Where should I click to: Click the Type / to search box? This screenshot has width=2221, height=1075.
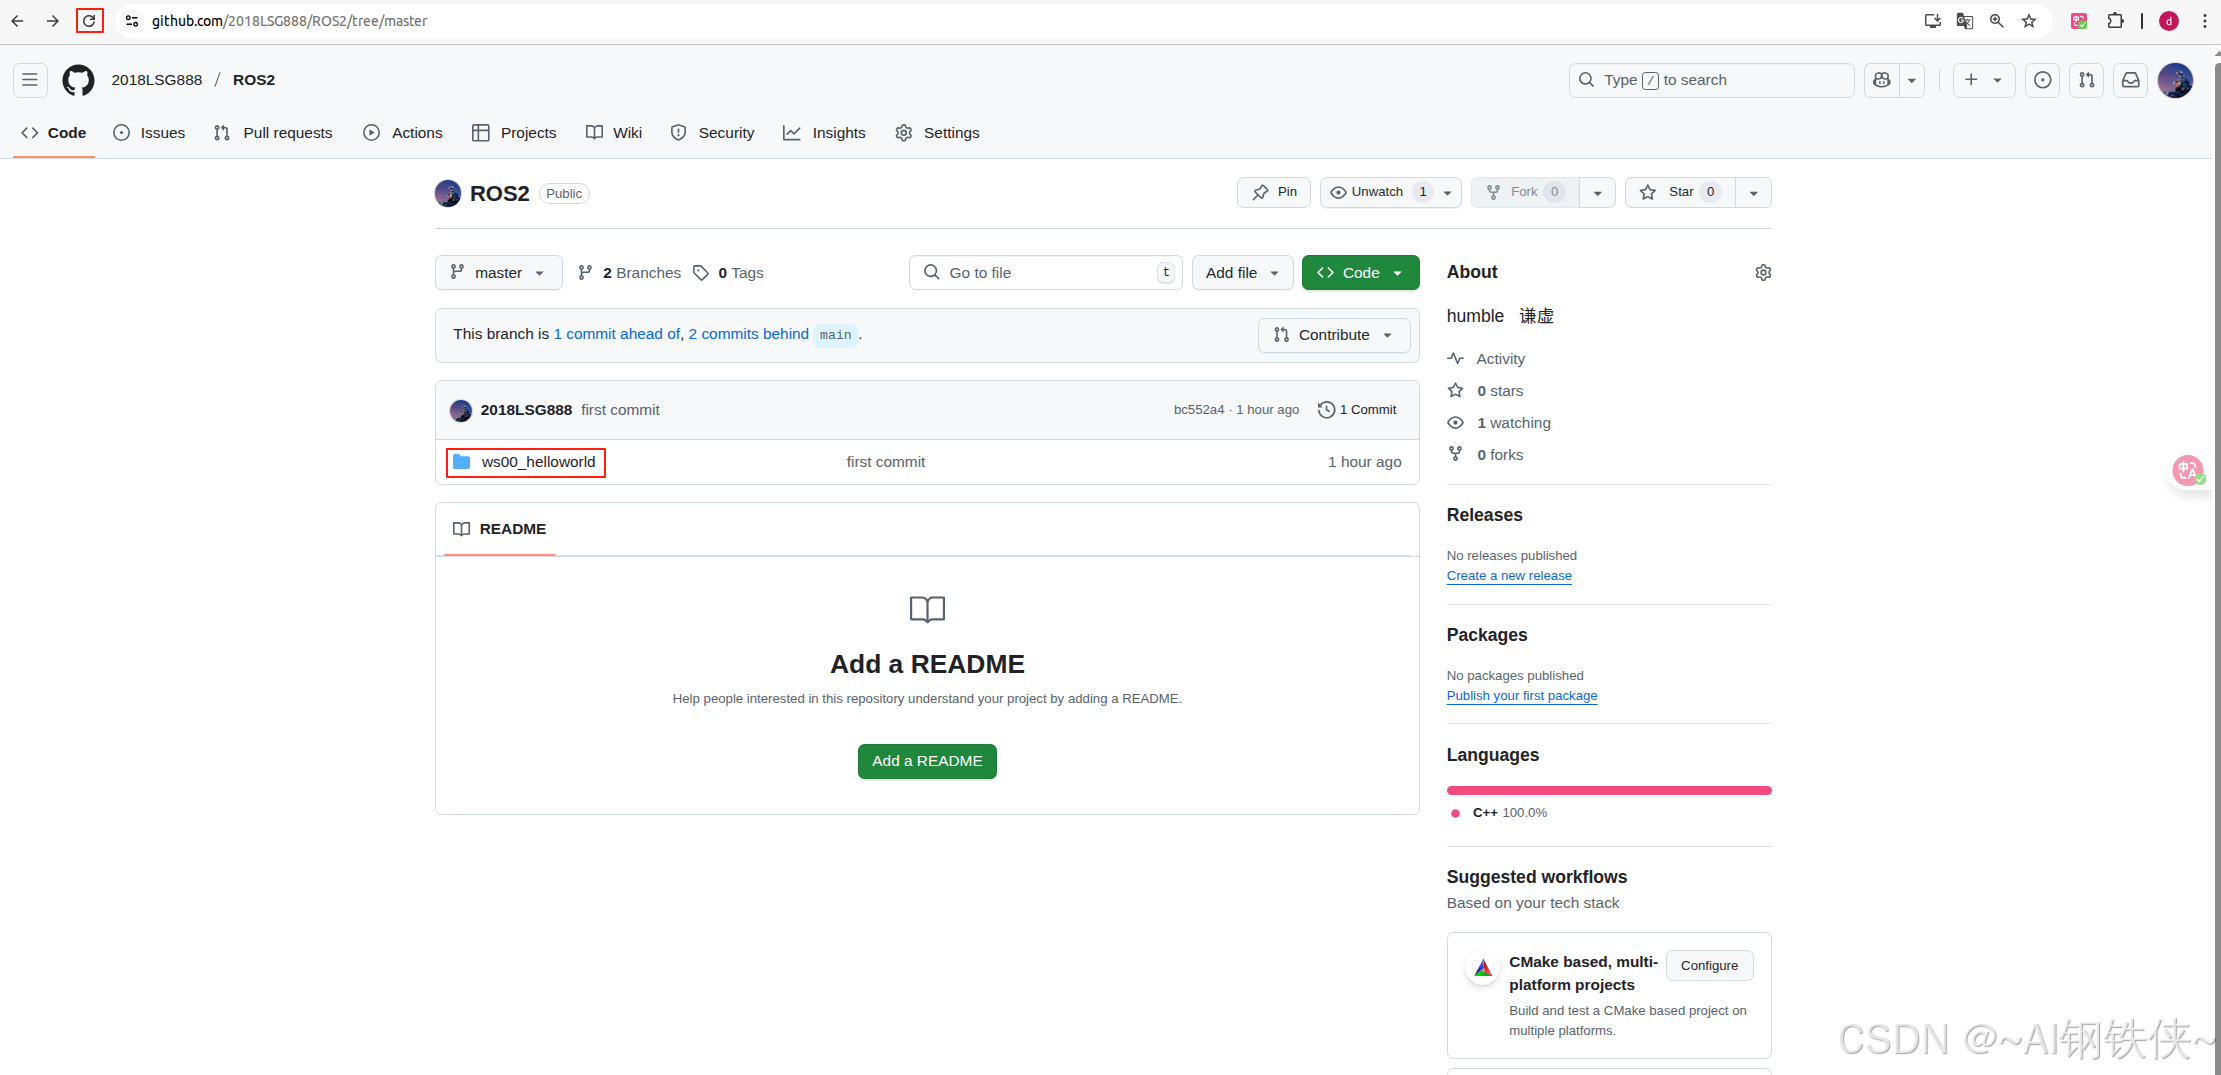[x=1711, y=80]
